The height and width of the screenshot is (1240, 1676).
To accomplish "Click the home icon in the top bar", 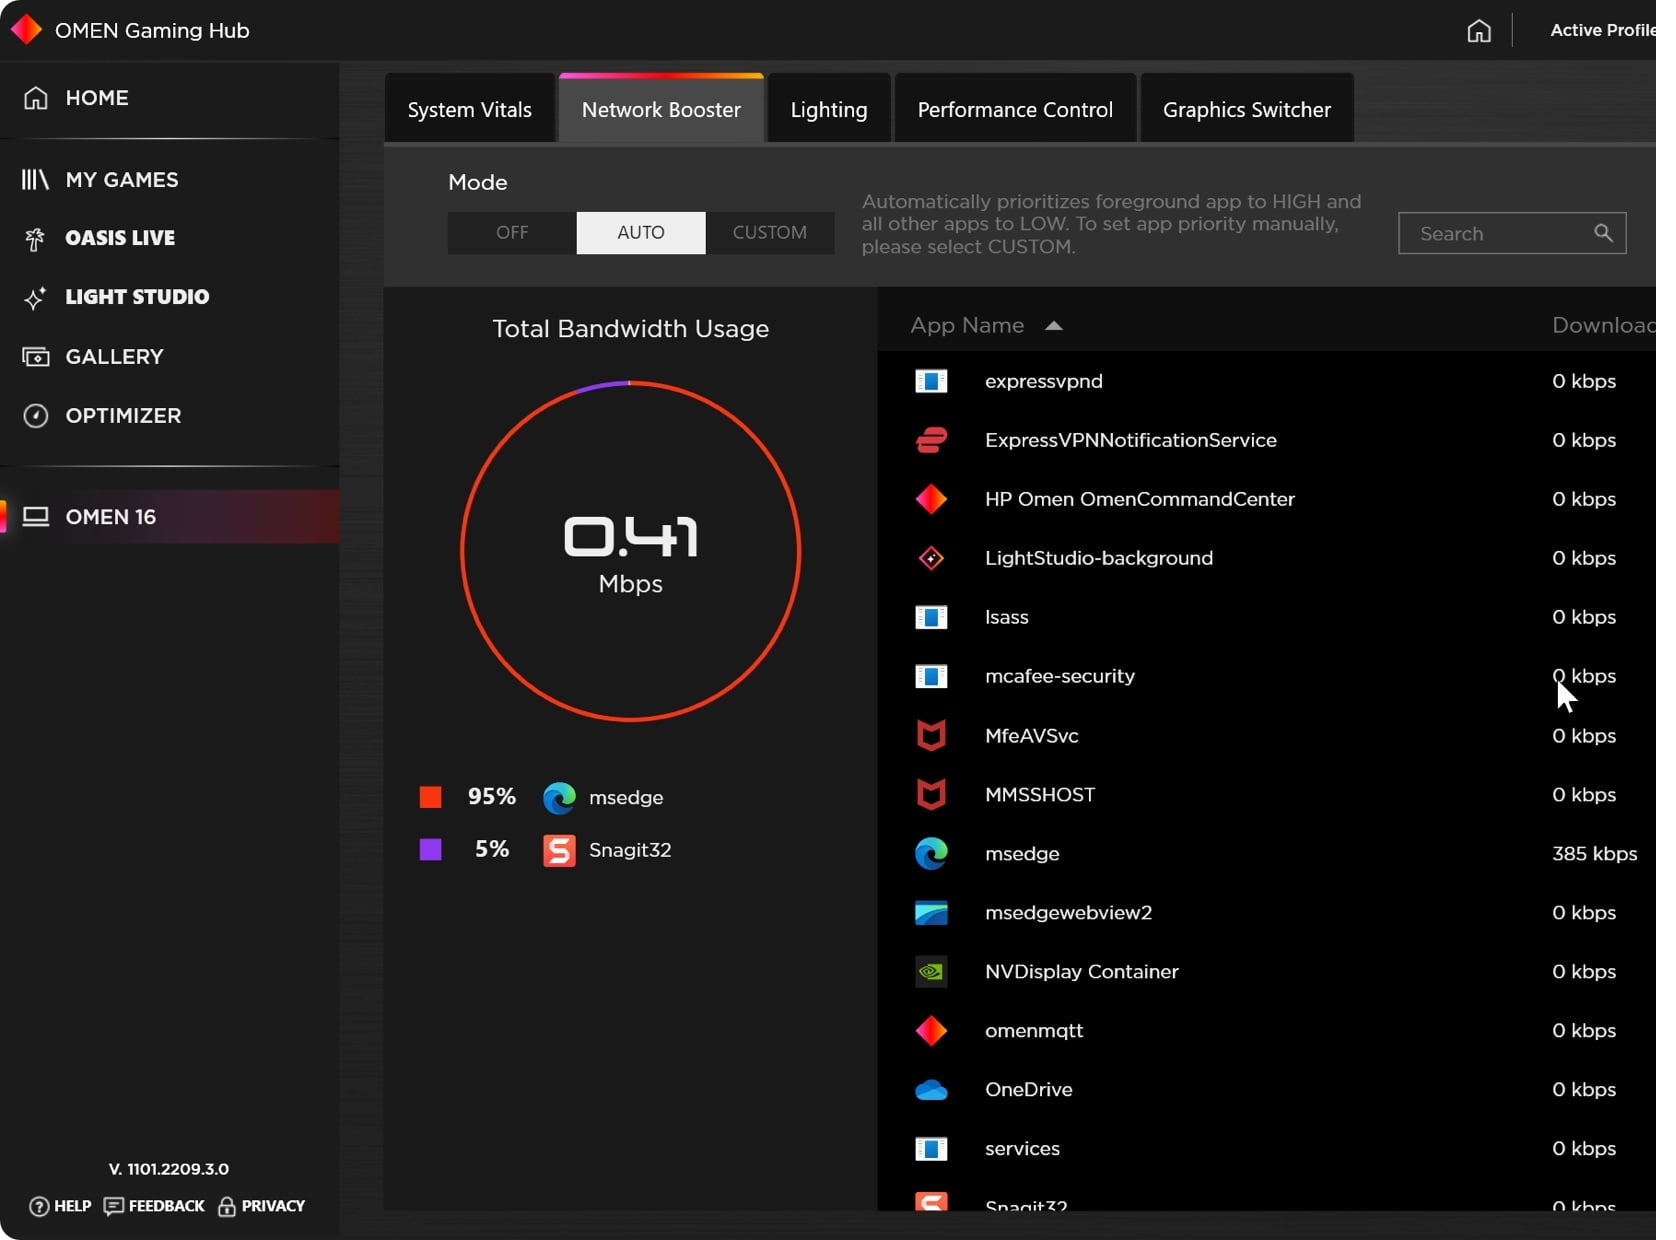I will (x=1478, y=31).
